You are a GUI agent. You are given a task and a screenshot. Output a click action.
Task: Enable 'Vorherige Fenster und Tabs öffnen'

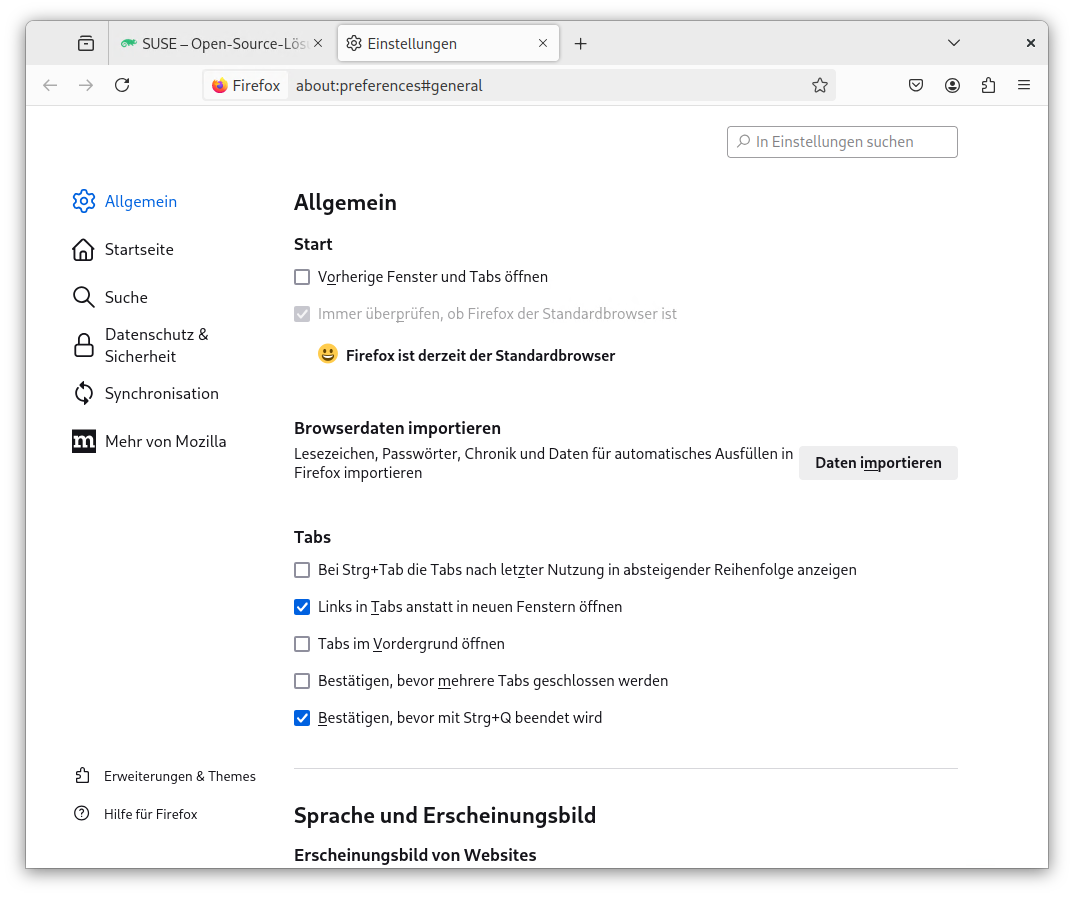pos(302,277)
